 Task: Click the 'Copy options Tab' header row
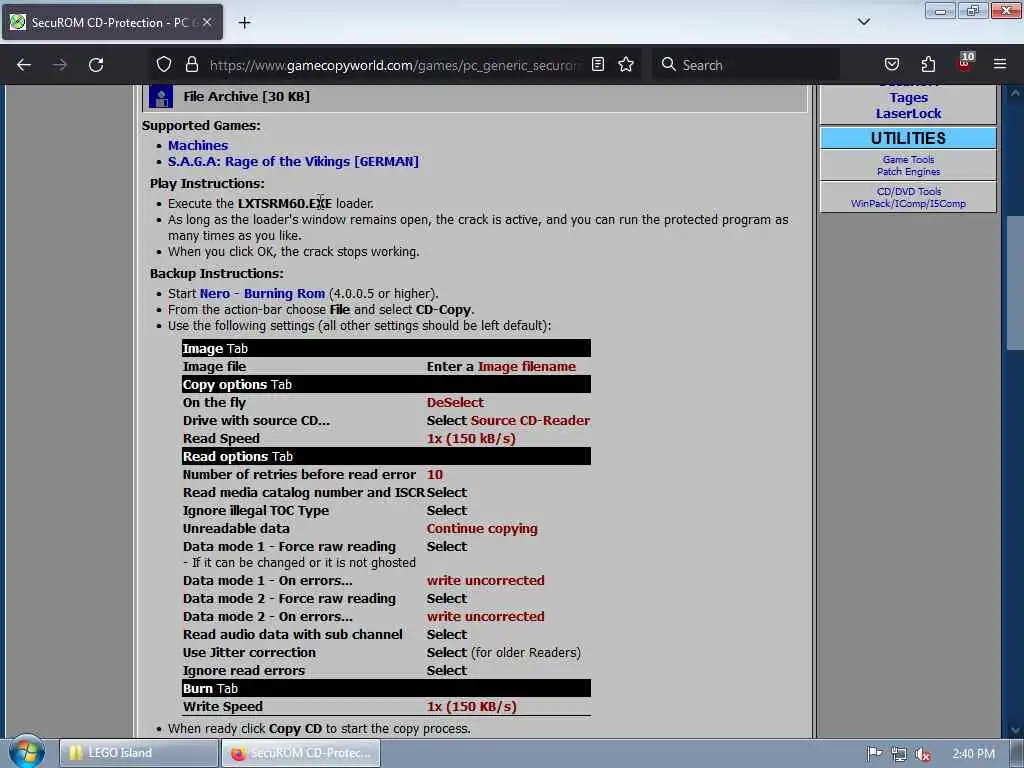pyautogui.click(x=386, y=384)
